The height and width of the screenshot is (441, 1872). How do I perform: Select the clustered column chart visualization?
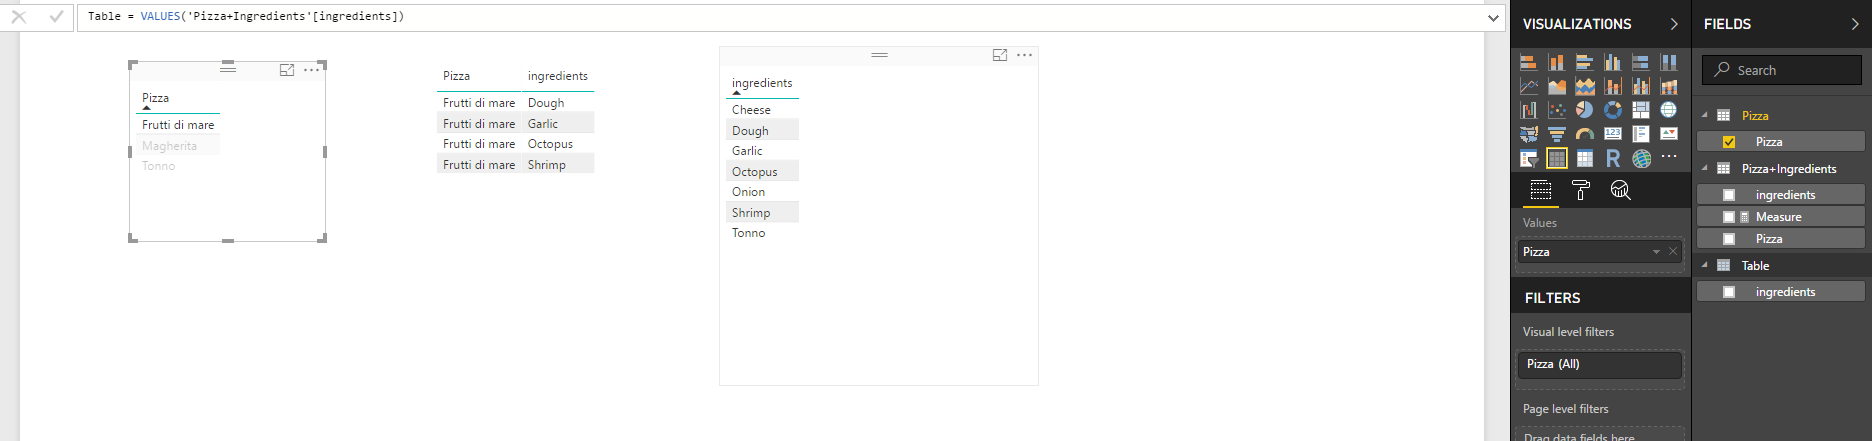tap(1613, 62)
